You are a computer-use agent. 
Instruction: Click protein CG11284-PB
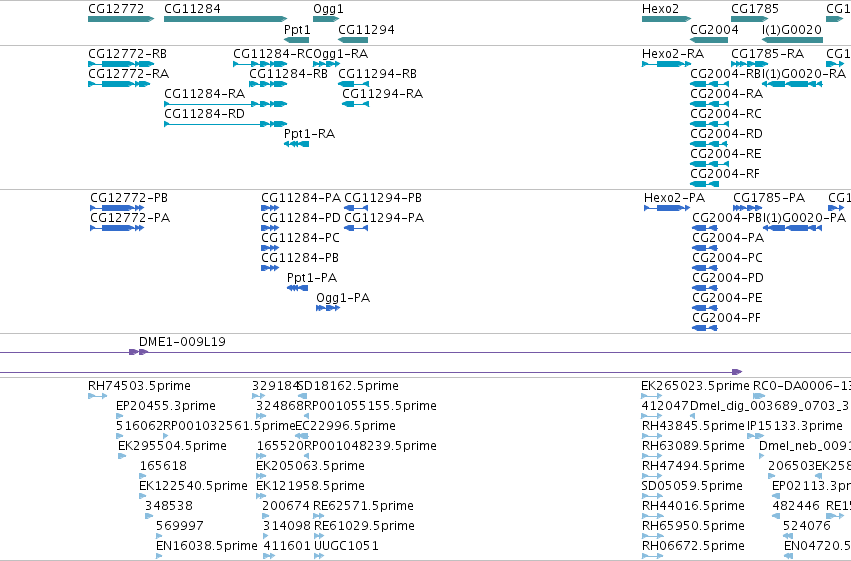(x=270, y=269)
